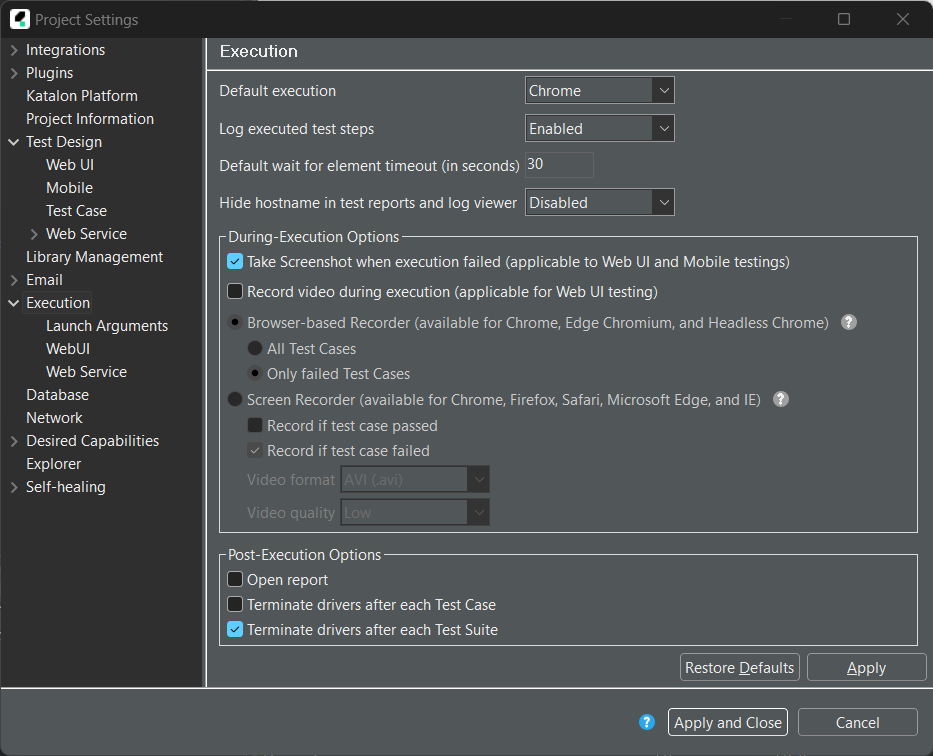This screenshot has height=756, width=933.
Task: Maximize the Project Settings window
Action: click(x=844, y=19)
